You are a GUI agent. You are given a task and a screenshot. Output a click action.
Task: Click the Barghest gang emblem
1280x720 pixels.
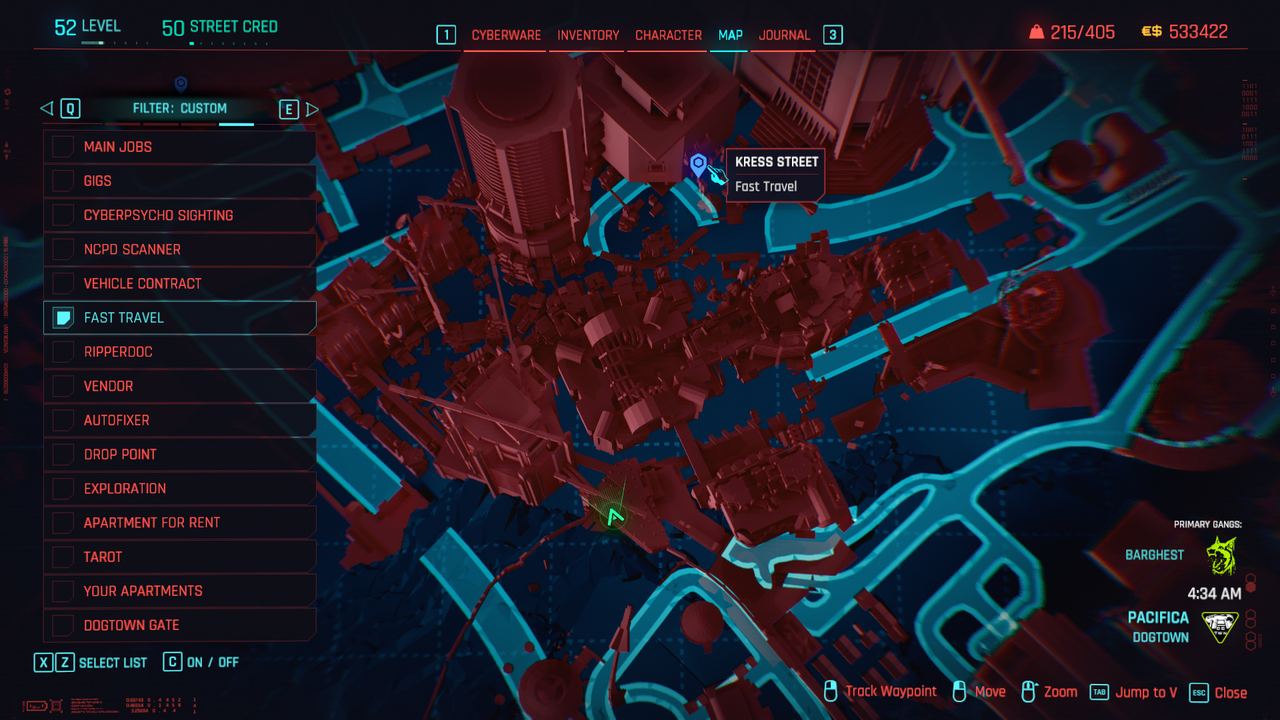point(1221,556)
